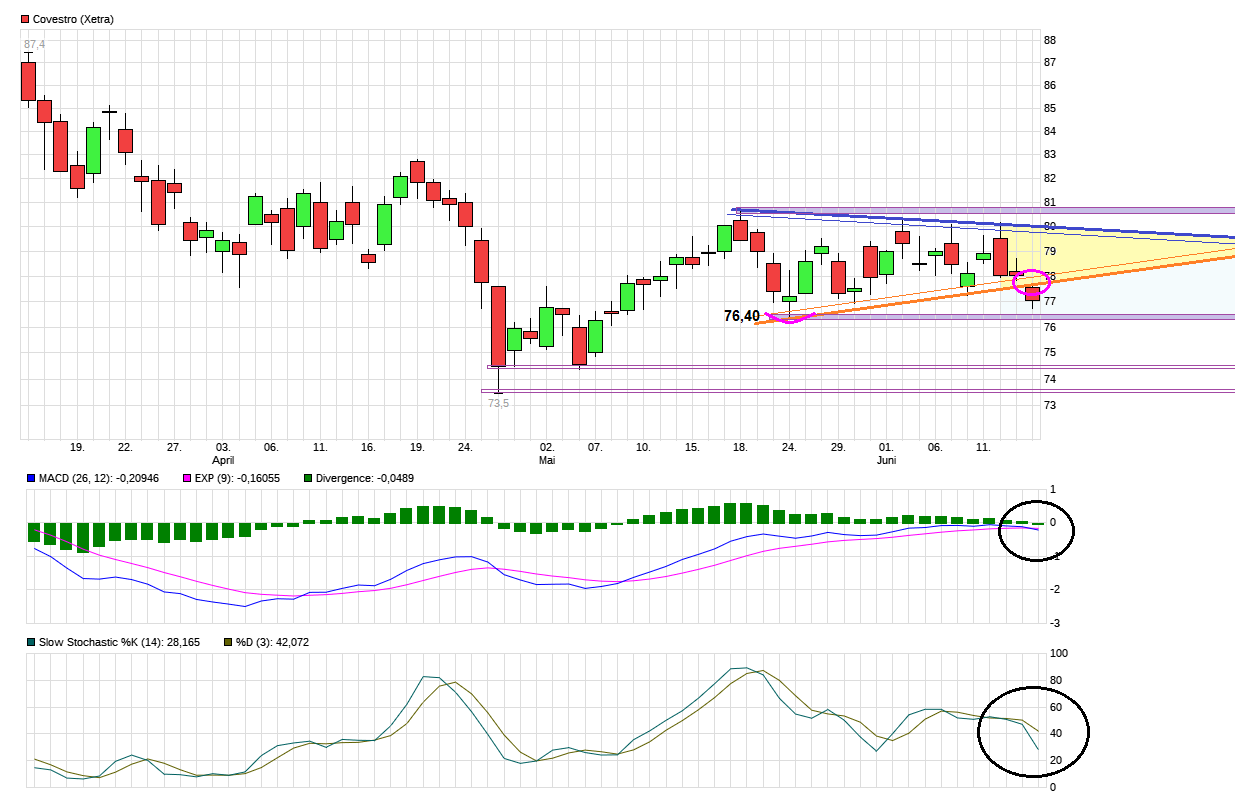
Task: Select the Juni axis label
Action: pyautogui.click(x=886, y=460)
